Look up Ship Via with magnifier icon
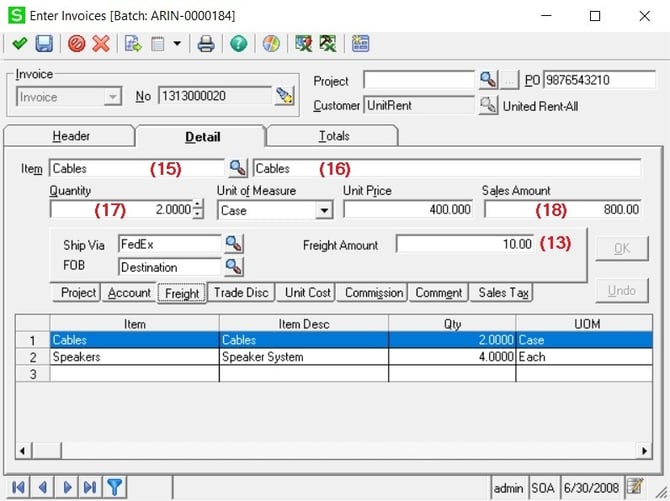670x501 pixels. click(x=233, y=243)
